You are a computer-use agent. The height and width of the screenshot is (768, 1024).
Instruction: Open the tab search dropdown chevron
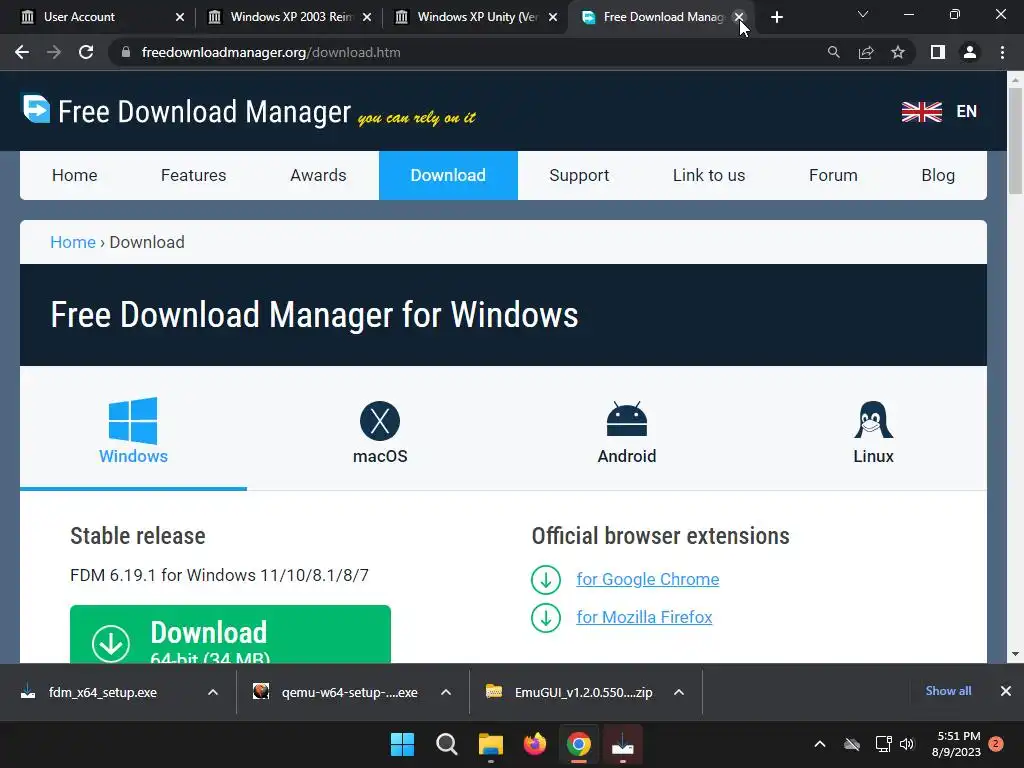(x=863, y=14)
